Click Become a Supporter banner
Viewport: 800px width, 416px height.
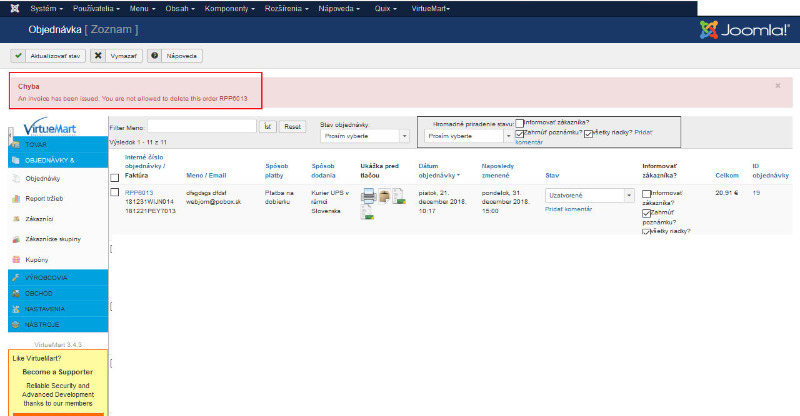(x=58, y=372)
